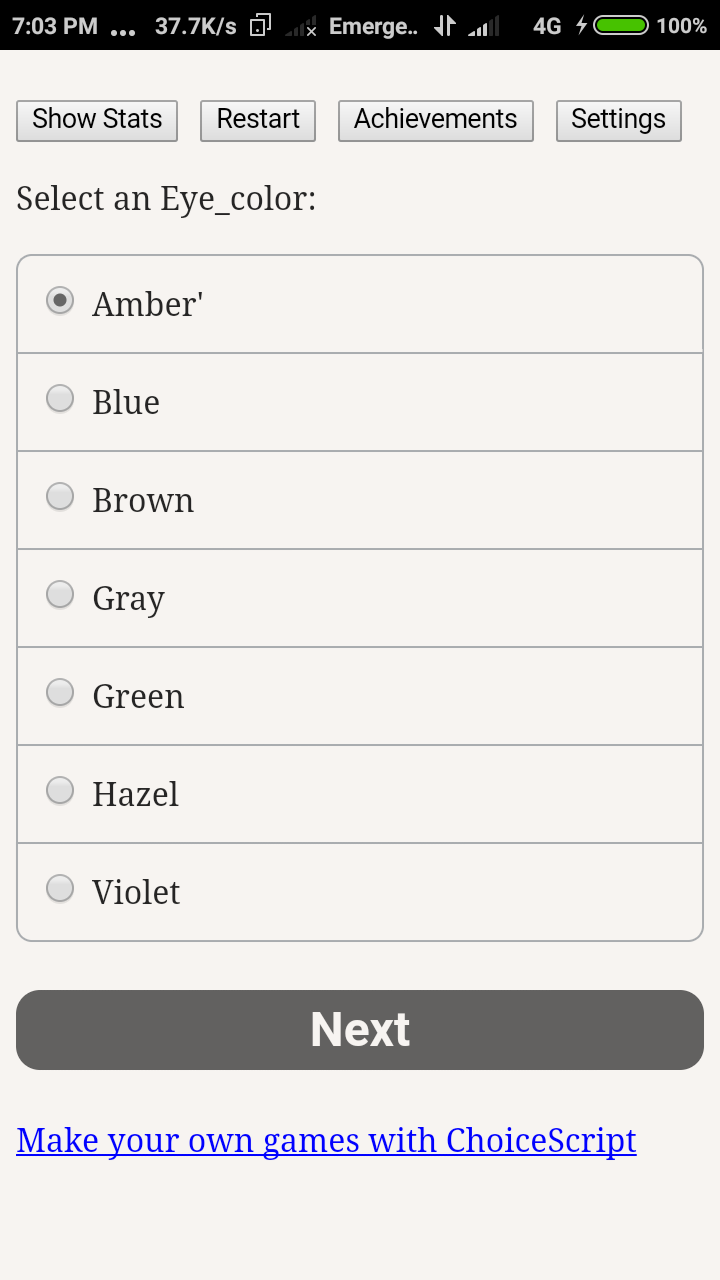Choose Blue eye color option
Screen dimensions: 720x1280
tap(61, 398)
